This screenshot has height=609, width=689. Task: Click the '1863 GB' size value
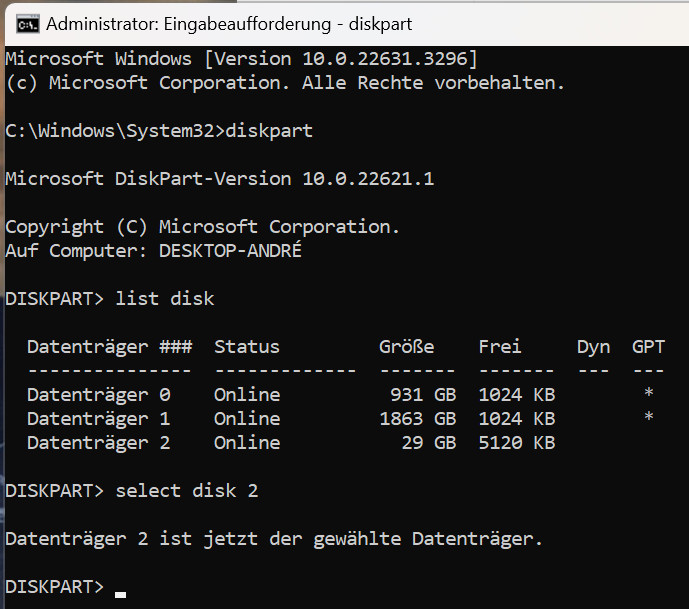pos(417,419)
